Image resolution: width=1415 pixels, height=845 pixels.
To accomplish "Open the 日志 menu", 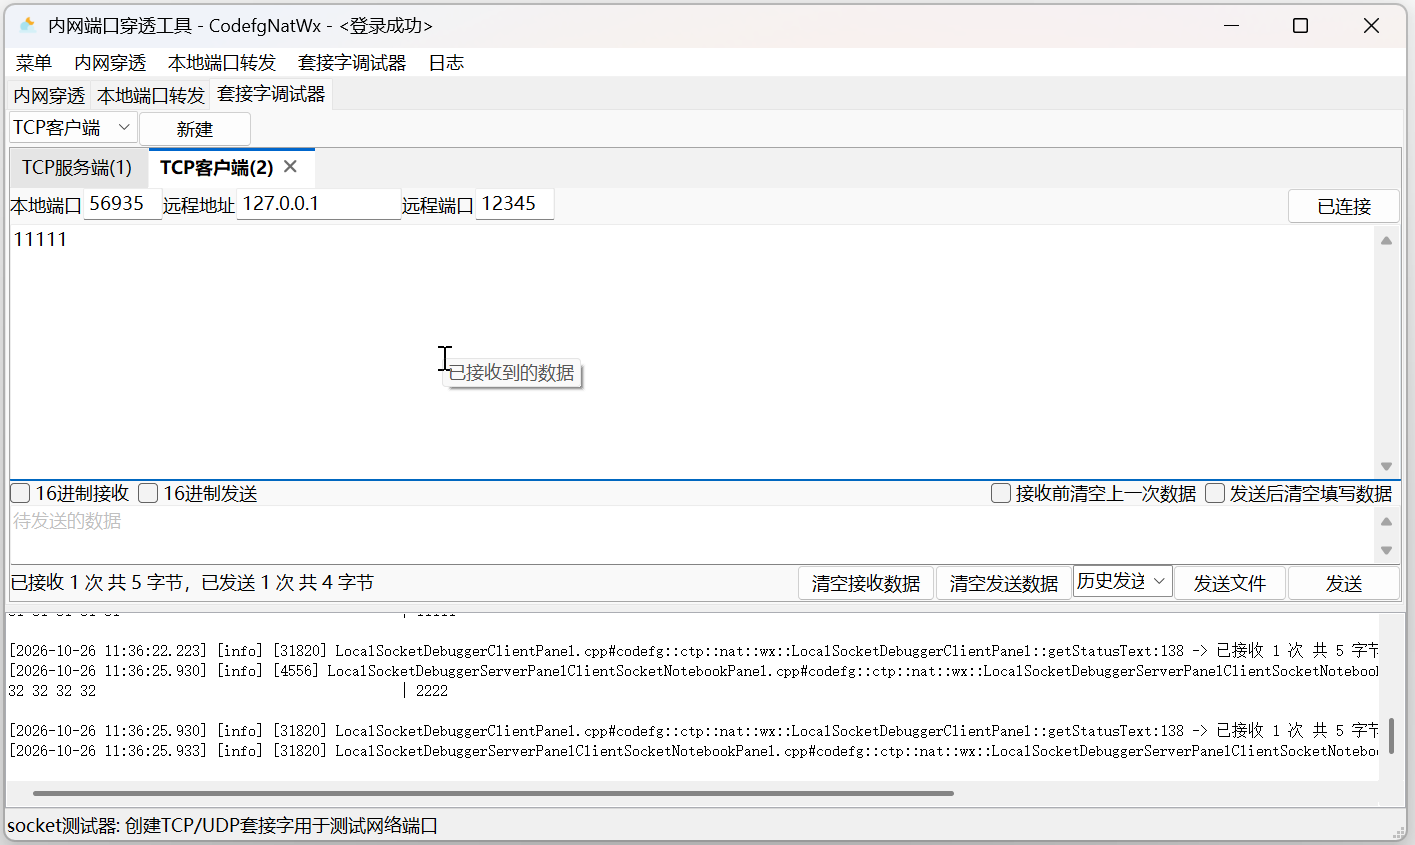I will (446, 63).
